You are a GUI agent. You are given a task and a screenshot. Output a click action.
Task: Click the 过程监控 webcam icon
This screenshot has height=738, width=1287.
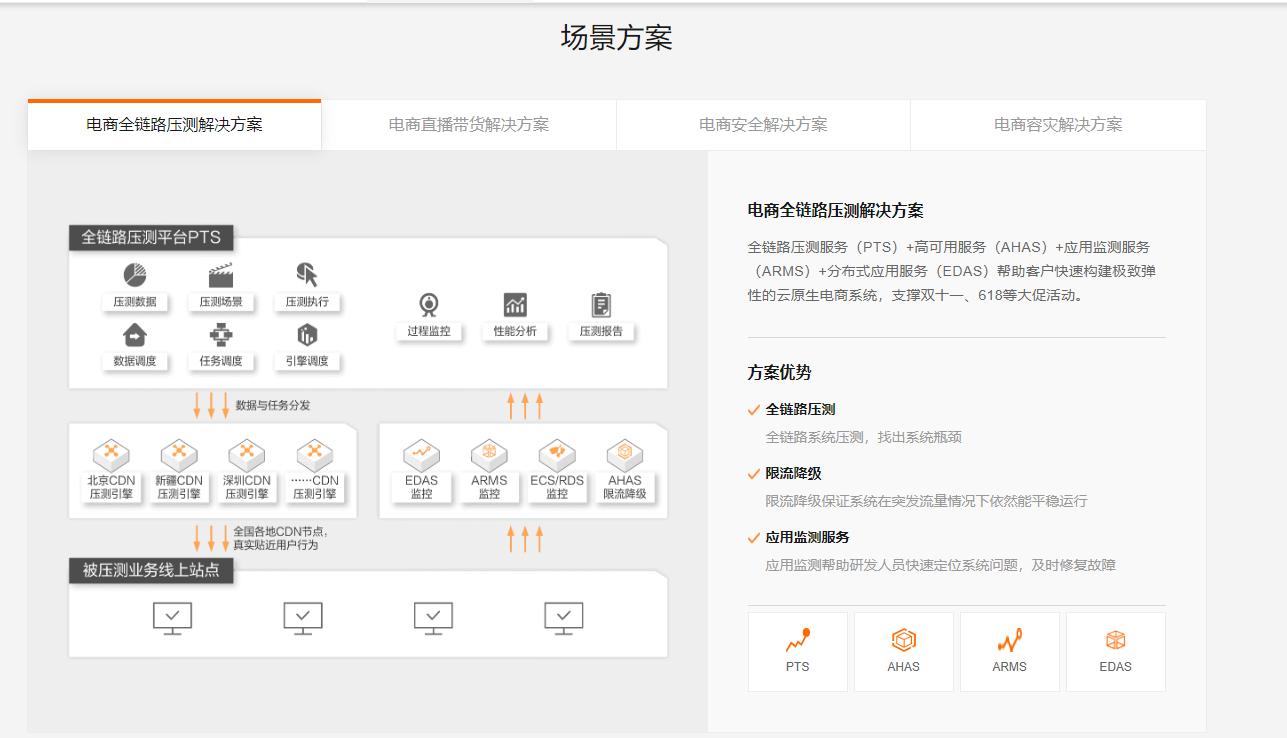point(429,305)
